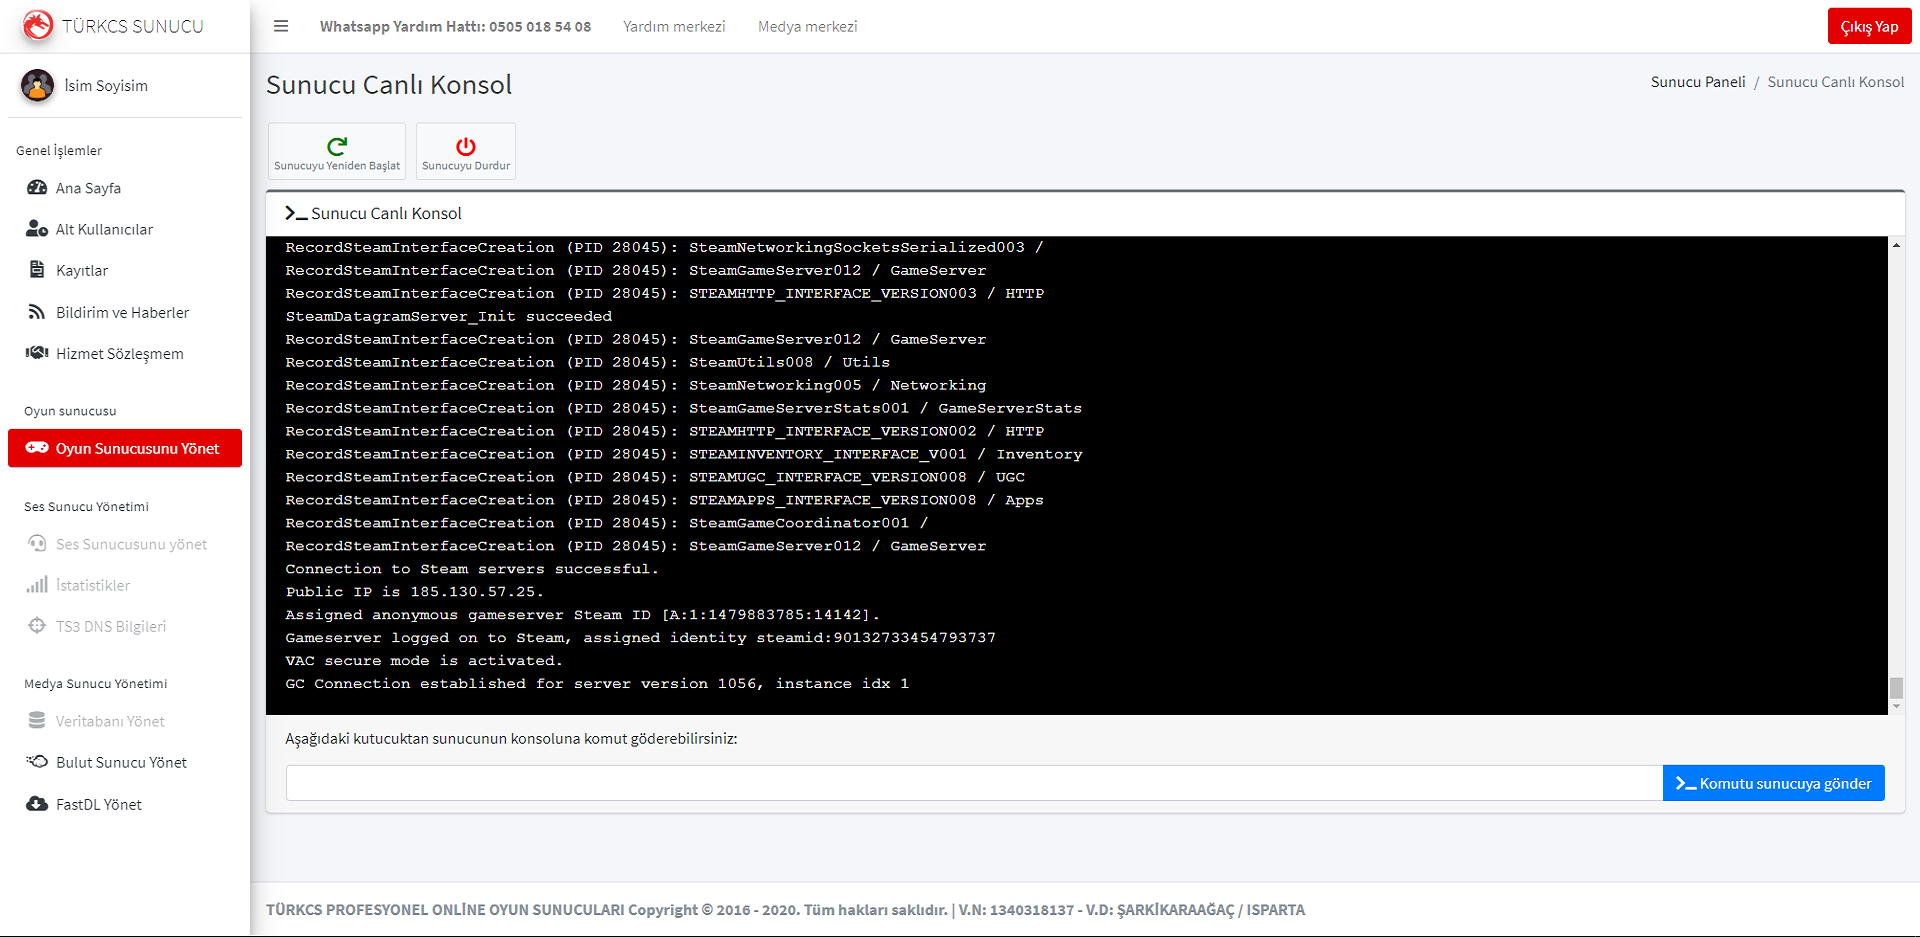Click the FastDL Yönet cloud download icon

37,804
